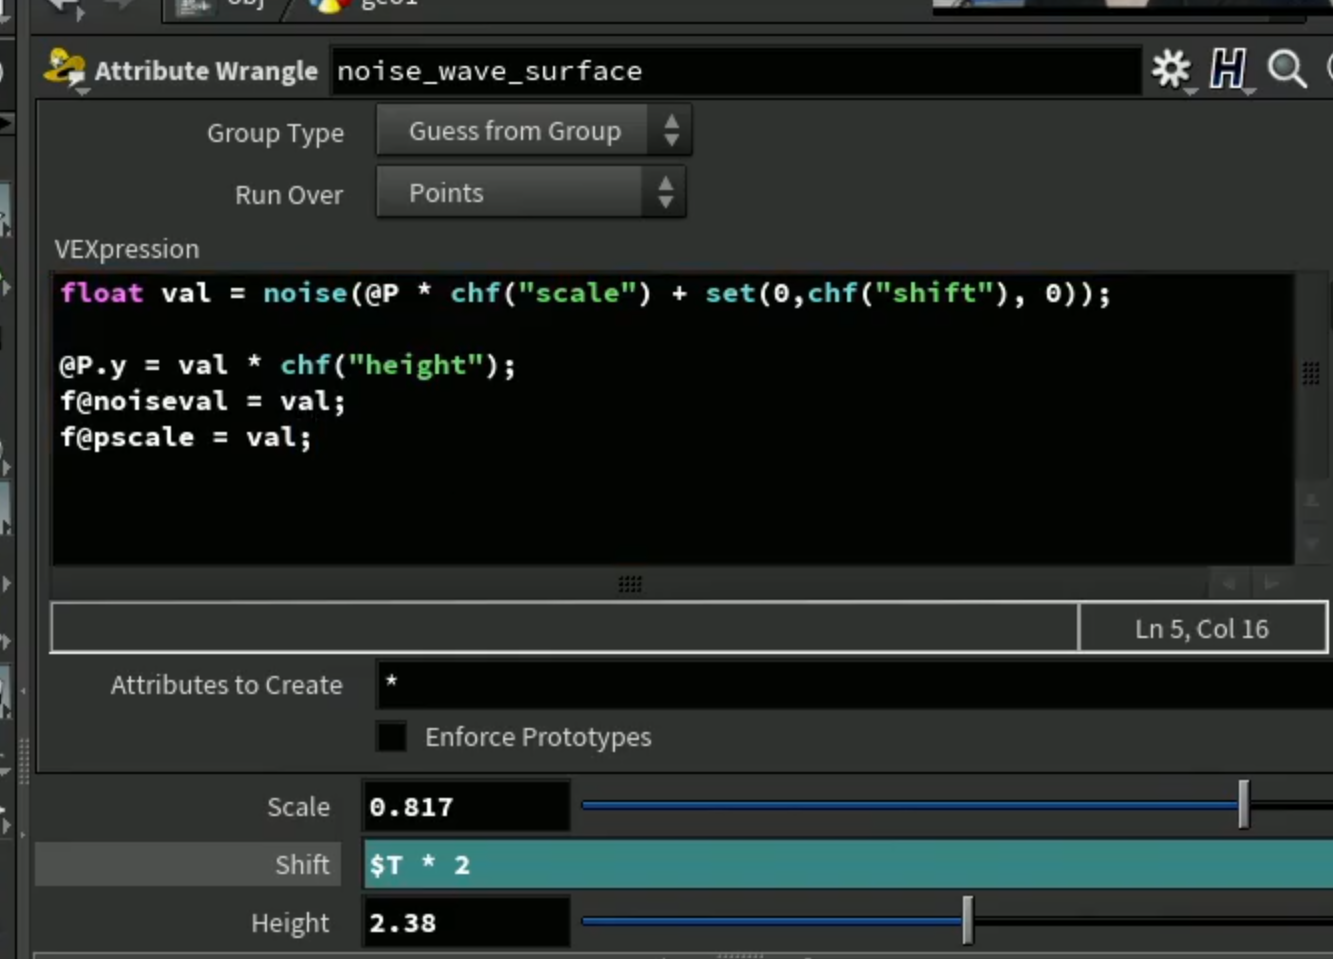The height and width of the screenshot is (959, 1333).
Task: Click the Group Type dropdown arrows
Action: pos(671,131)
